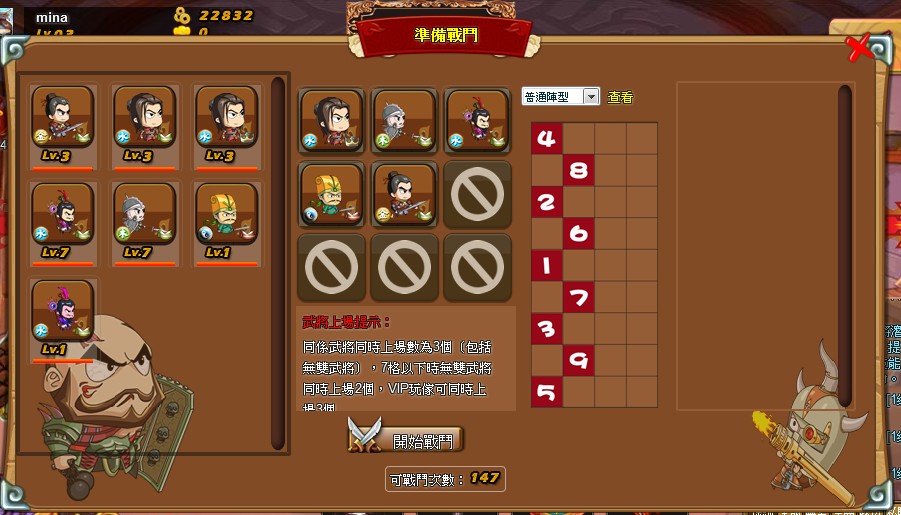Click formation grid cell number 1
The image size is (901, 515).
[546, 266]
